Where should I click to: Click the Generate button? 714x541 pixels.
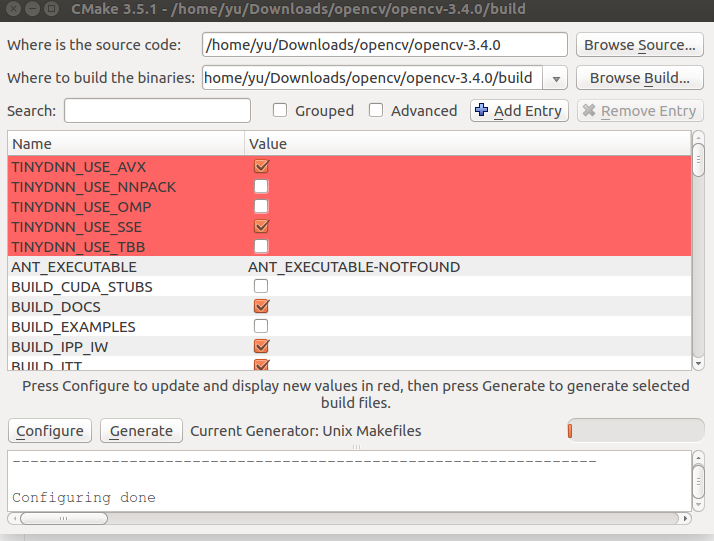click(141, 431)
